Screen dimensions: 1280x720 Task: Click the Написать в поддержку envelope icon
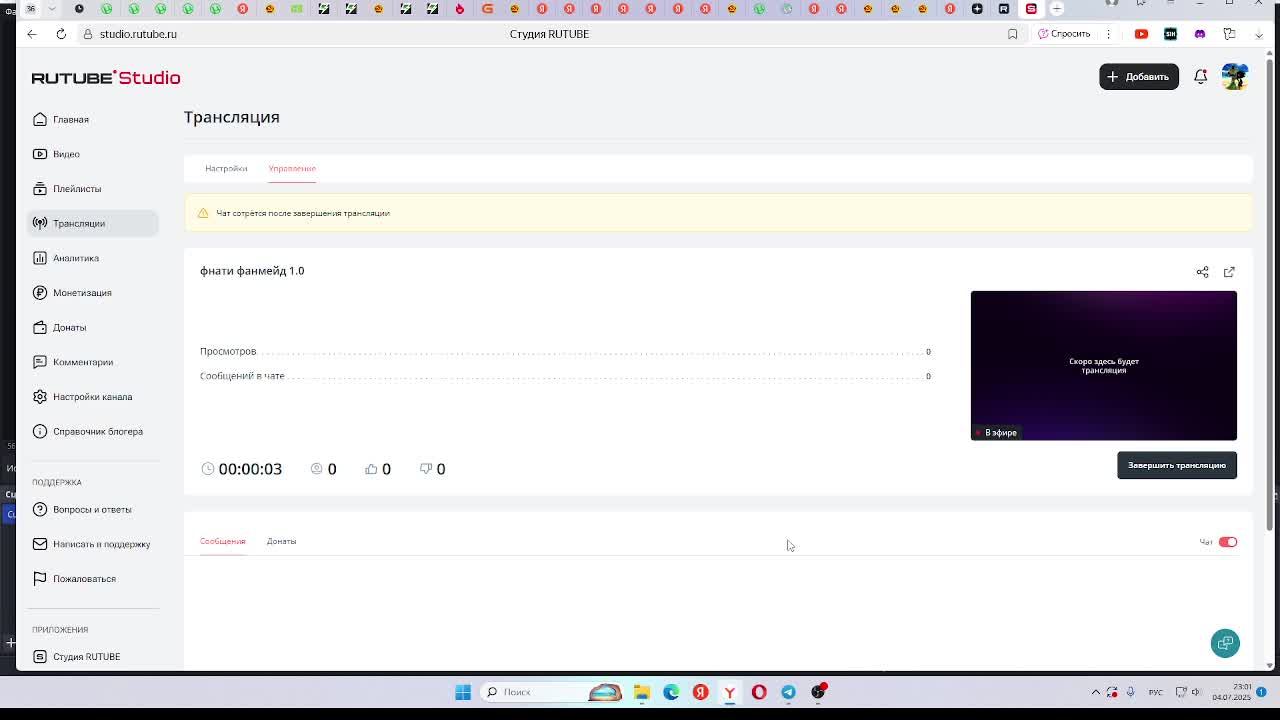[40, 544]
